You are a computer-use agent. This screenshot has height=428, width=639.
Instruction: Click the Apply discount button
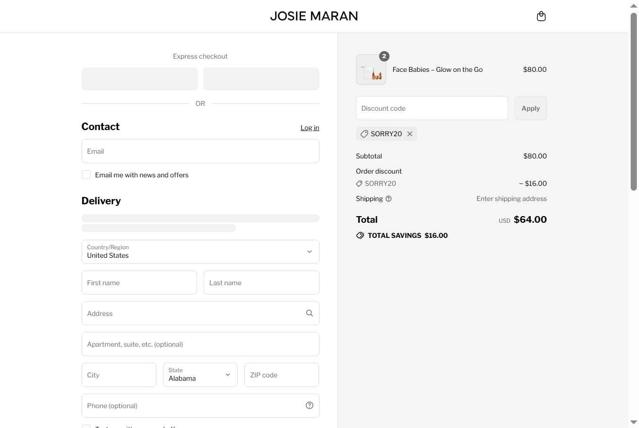click(x=530, y=108)
